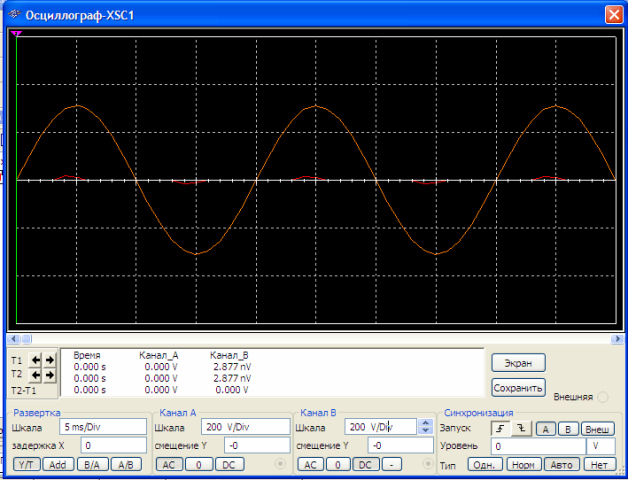Select rising edge trigger button
628x480 pixels.
500,429
